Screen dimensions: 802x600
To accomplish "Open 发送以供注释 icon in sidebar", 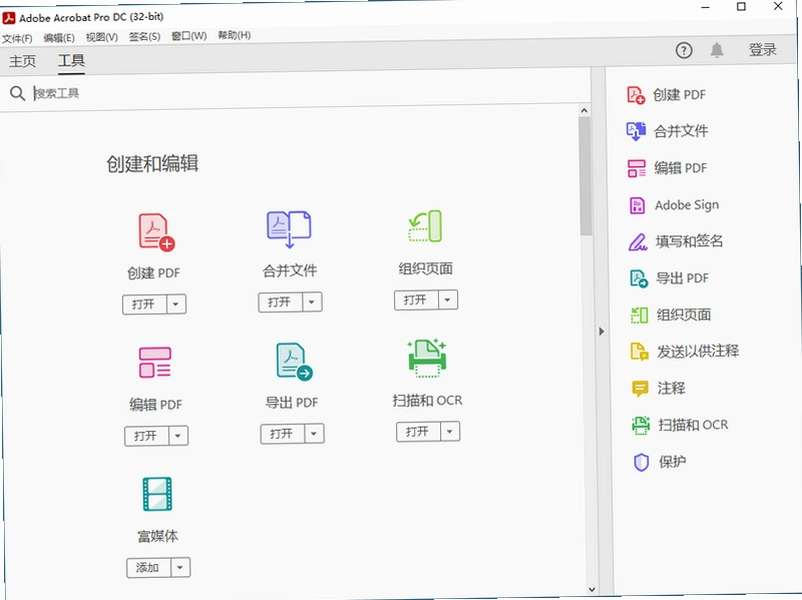I will (x=639, y=352).
